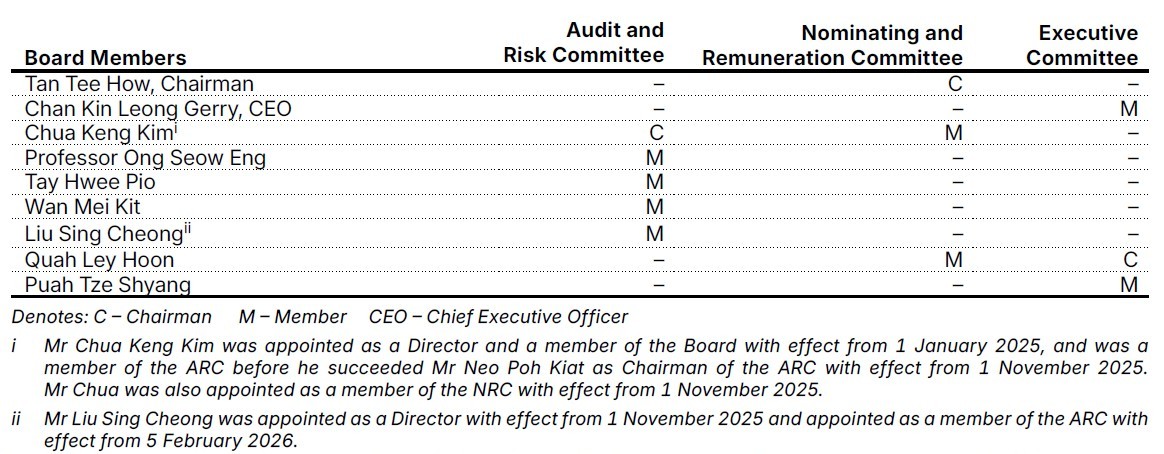Click the Audit and Risk Committee header
Image resolution: width=1164 pixels, height=454 pixels.
[583, 43]
